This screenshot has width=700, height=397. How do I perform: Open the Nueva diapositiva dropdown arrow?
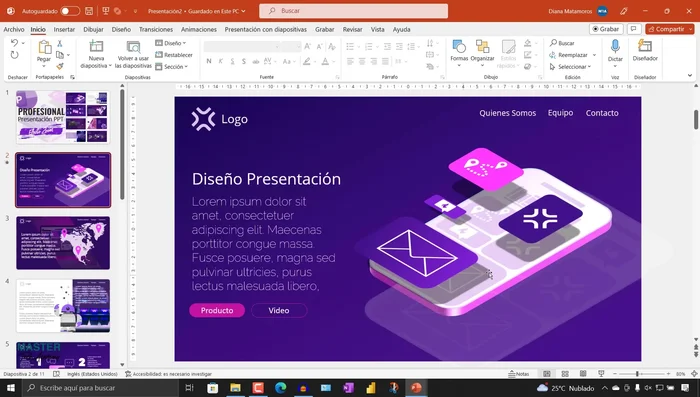(110, 66)
